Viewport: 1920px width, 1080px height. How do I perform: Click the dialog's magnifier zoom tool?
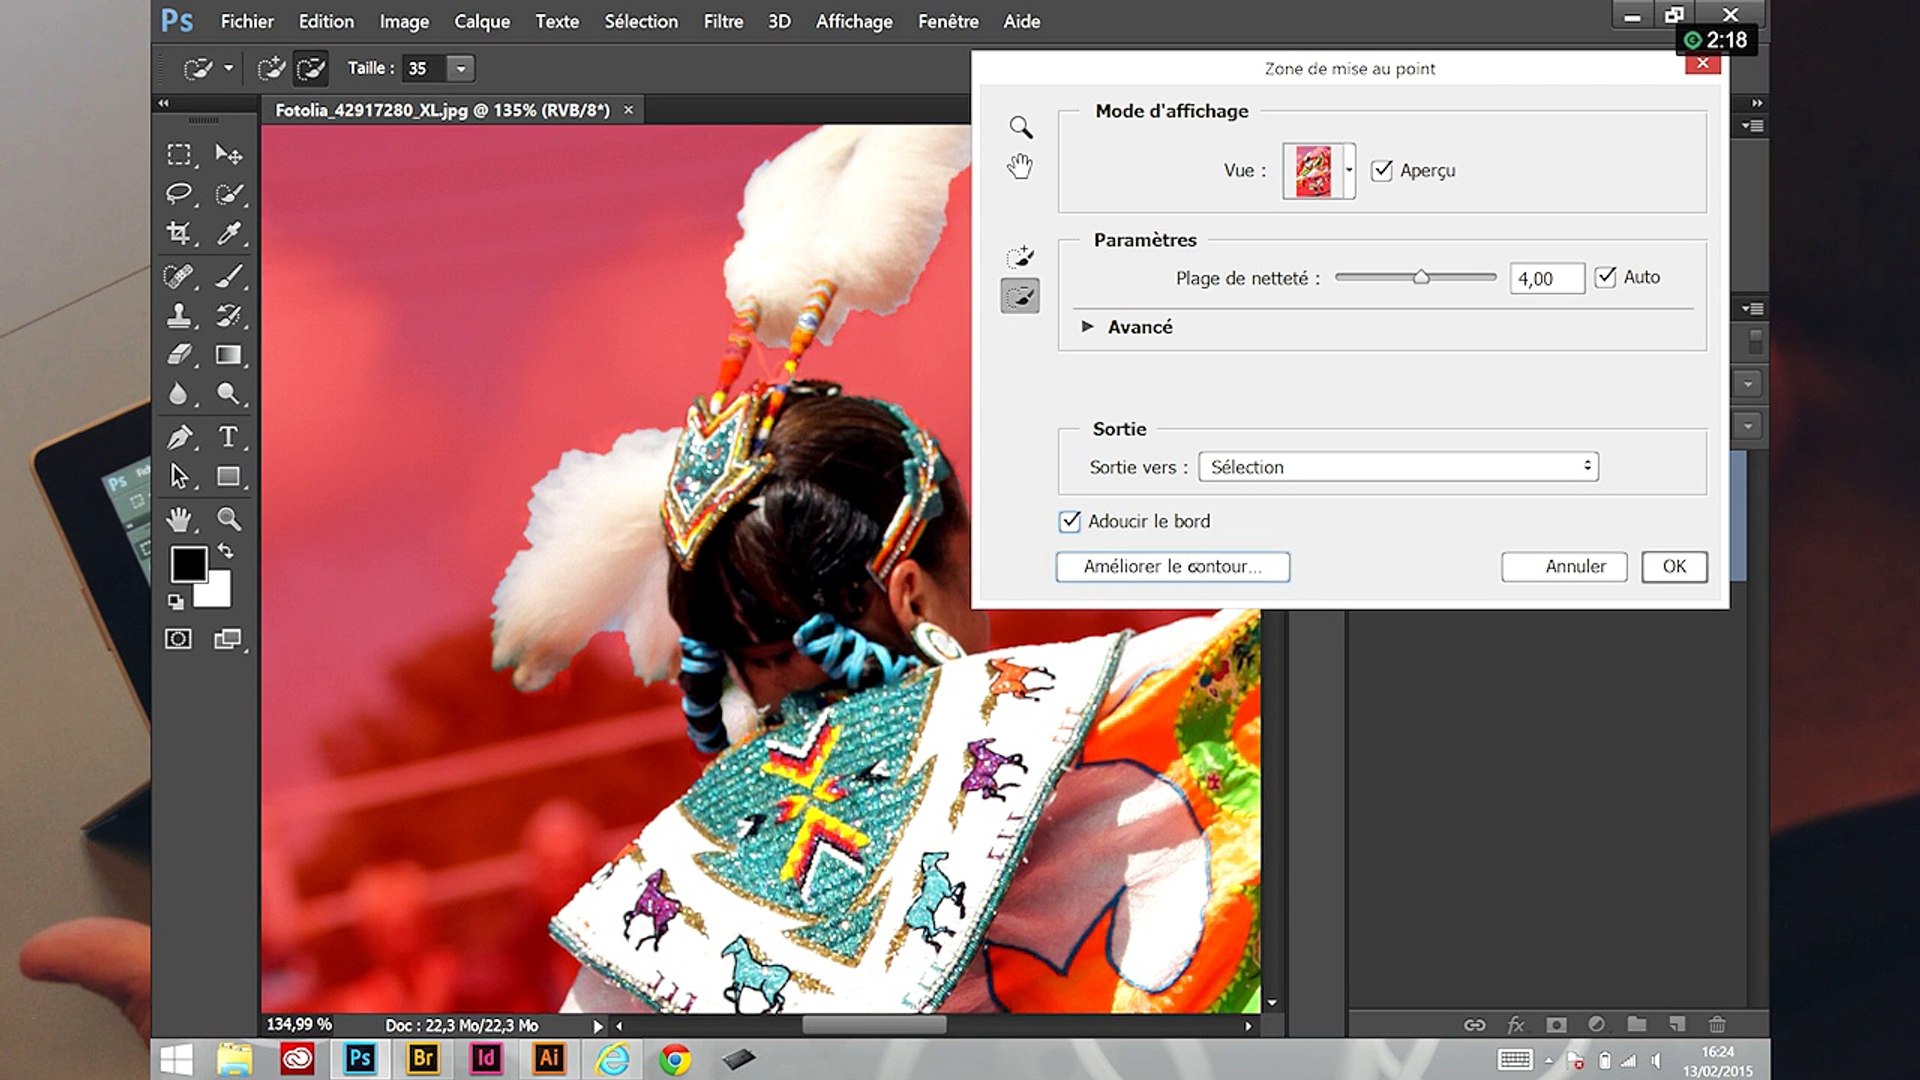[x=1020, y=127]
